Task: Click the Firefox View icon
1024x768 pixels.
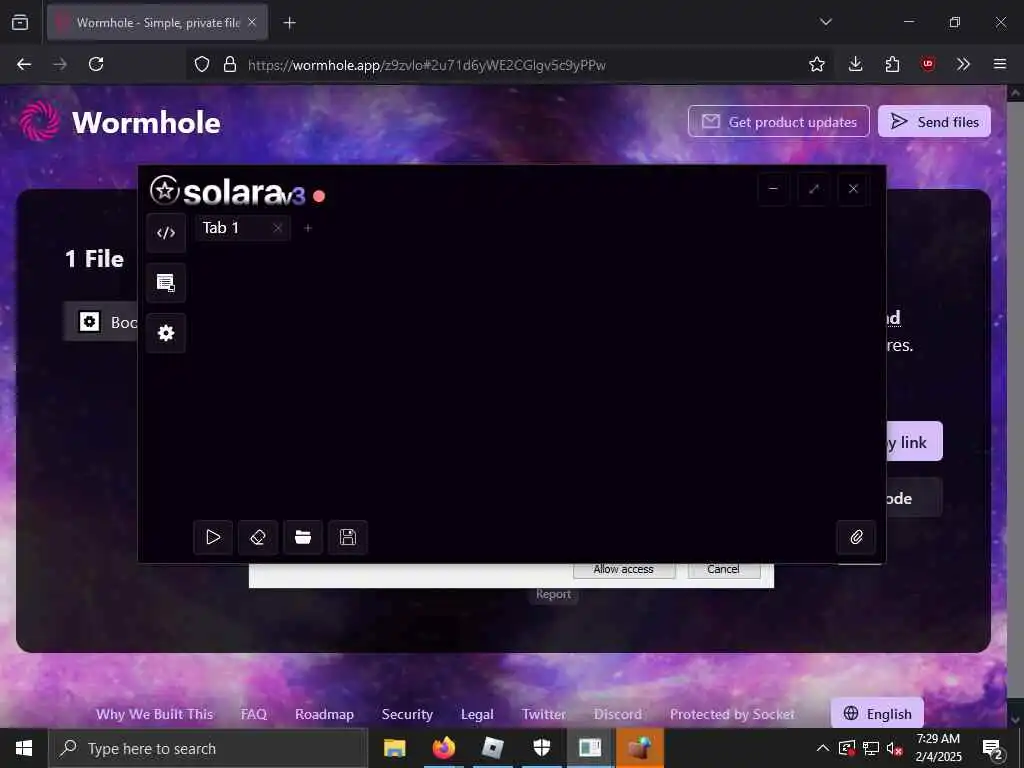Action: pyautogui.click(x=20, y=22)
